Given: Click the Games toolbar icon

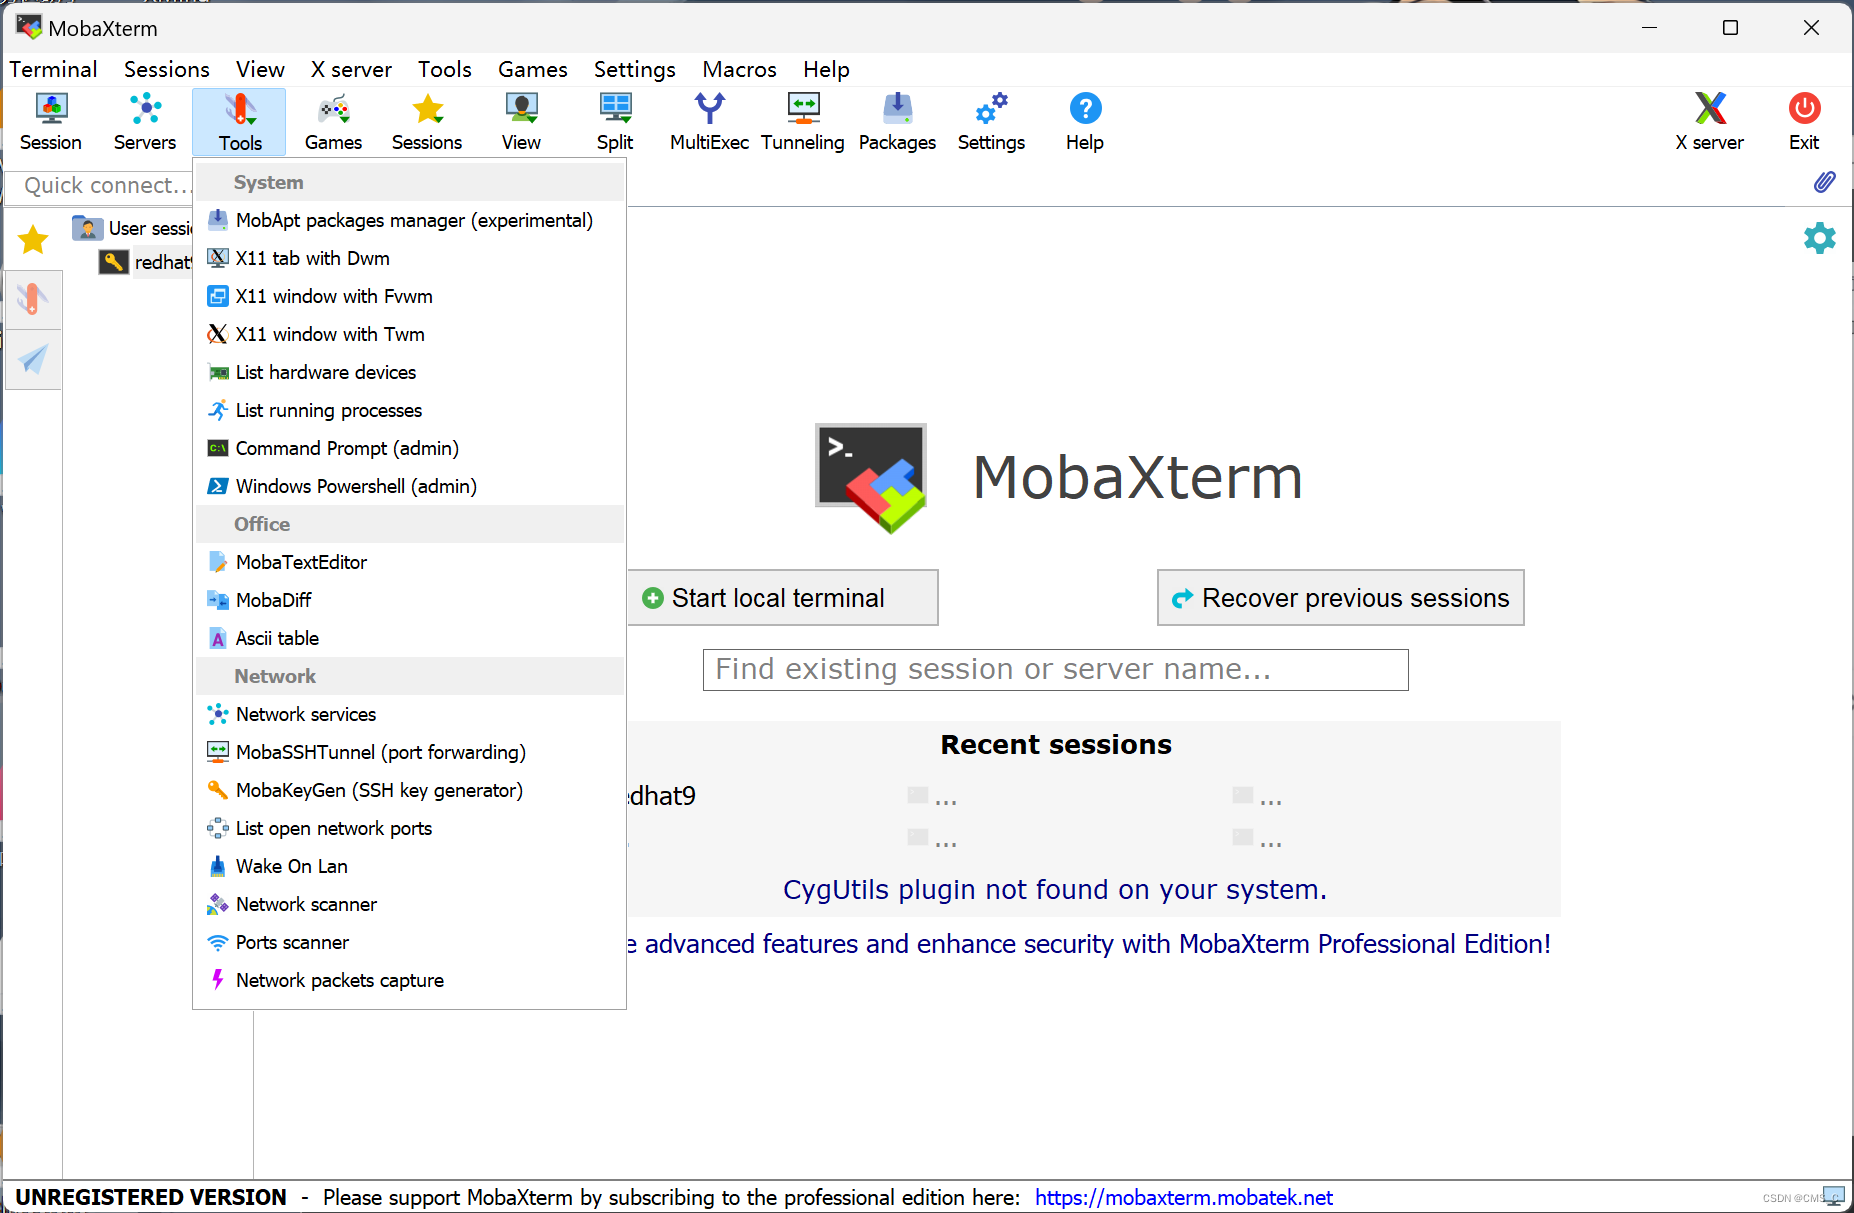Looking at the screenshot, I should (333, 122).
